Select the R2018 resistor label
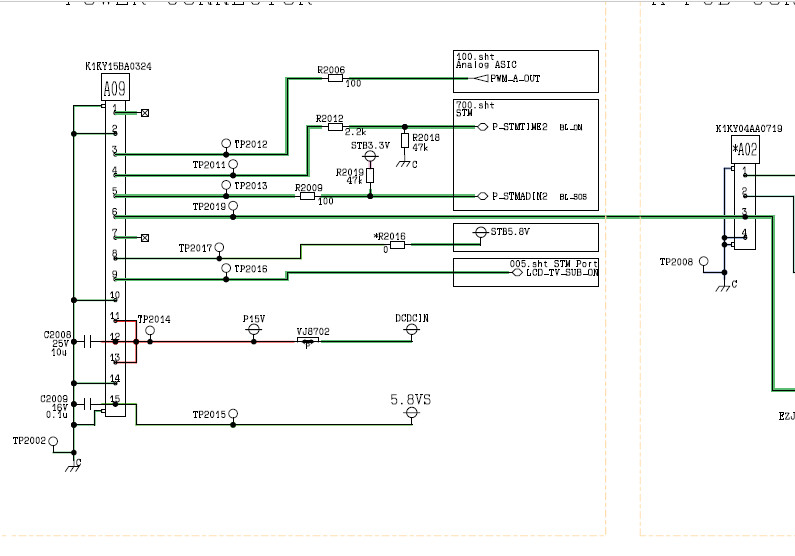 click(x=426, y=138)
